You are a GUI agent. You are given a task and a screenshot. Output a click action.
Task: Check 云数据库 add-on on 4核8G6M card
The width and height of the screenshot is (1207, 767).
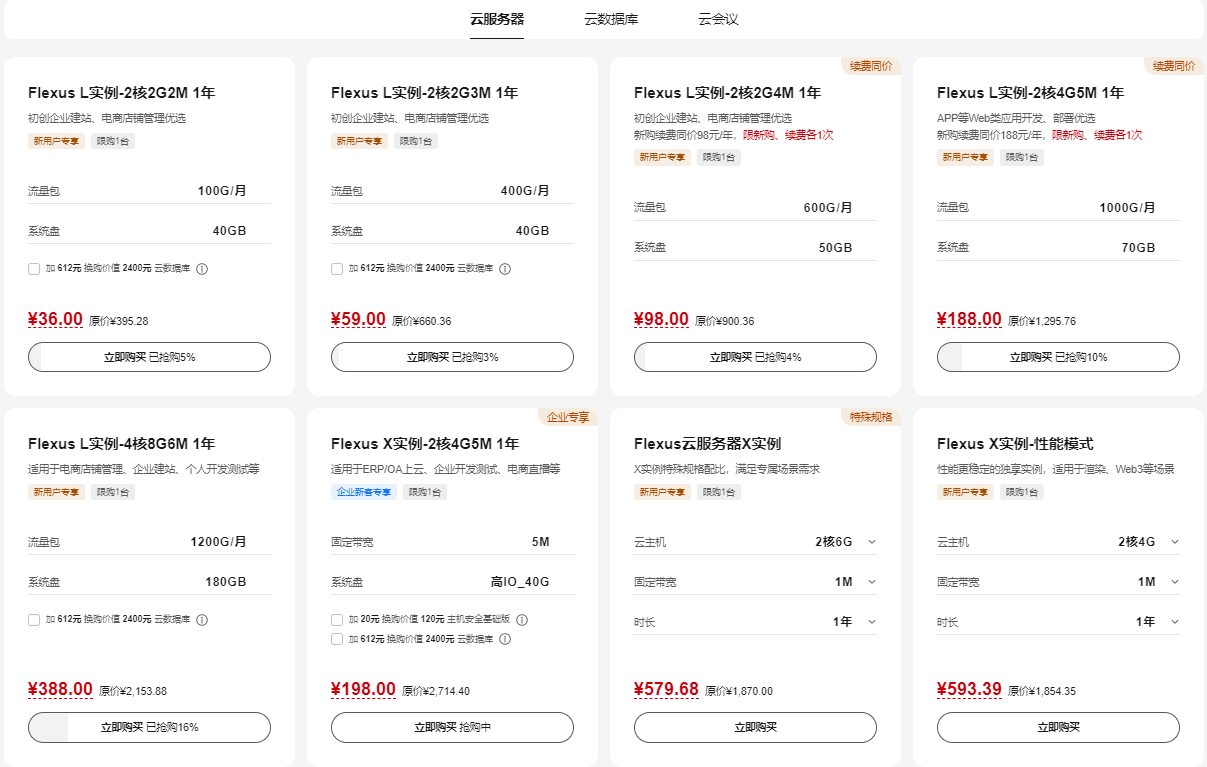(x=34, y=620)
